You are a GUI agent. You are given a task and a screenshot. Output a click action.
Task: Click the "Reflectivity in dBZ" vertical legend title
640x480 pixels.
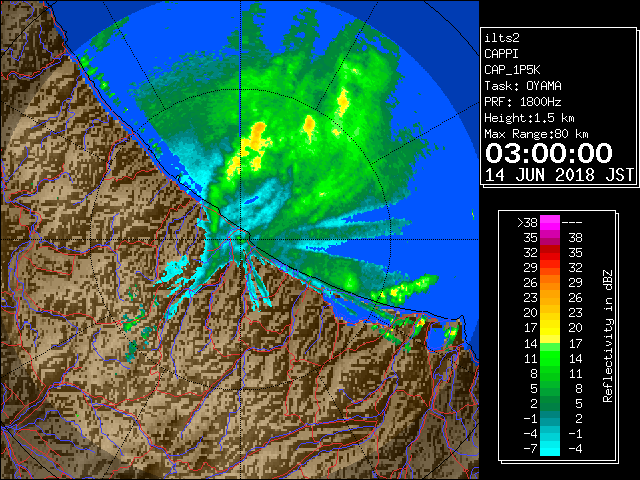[607, 336]
